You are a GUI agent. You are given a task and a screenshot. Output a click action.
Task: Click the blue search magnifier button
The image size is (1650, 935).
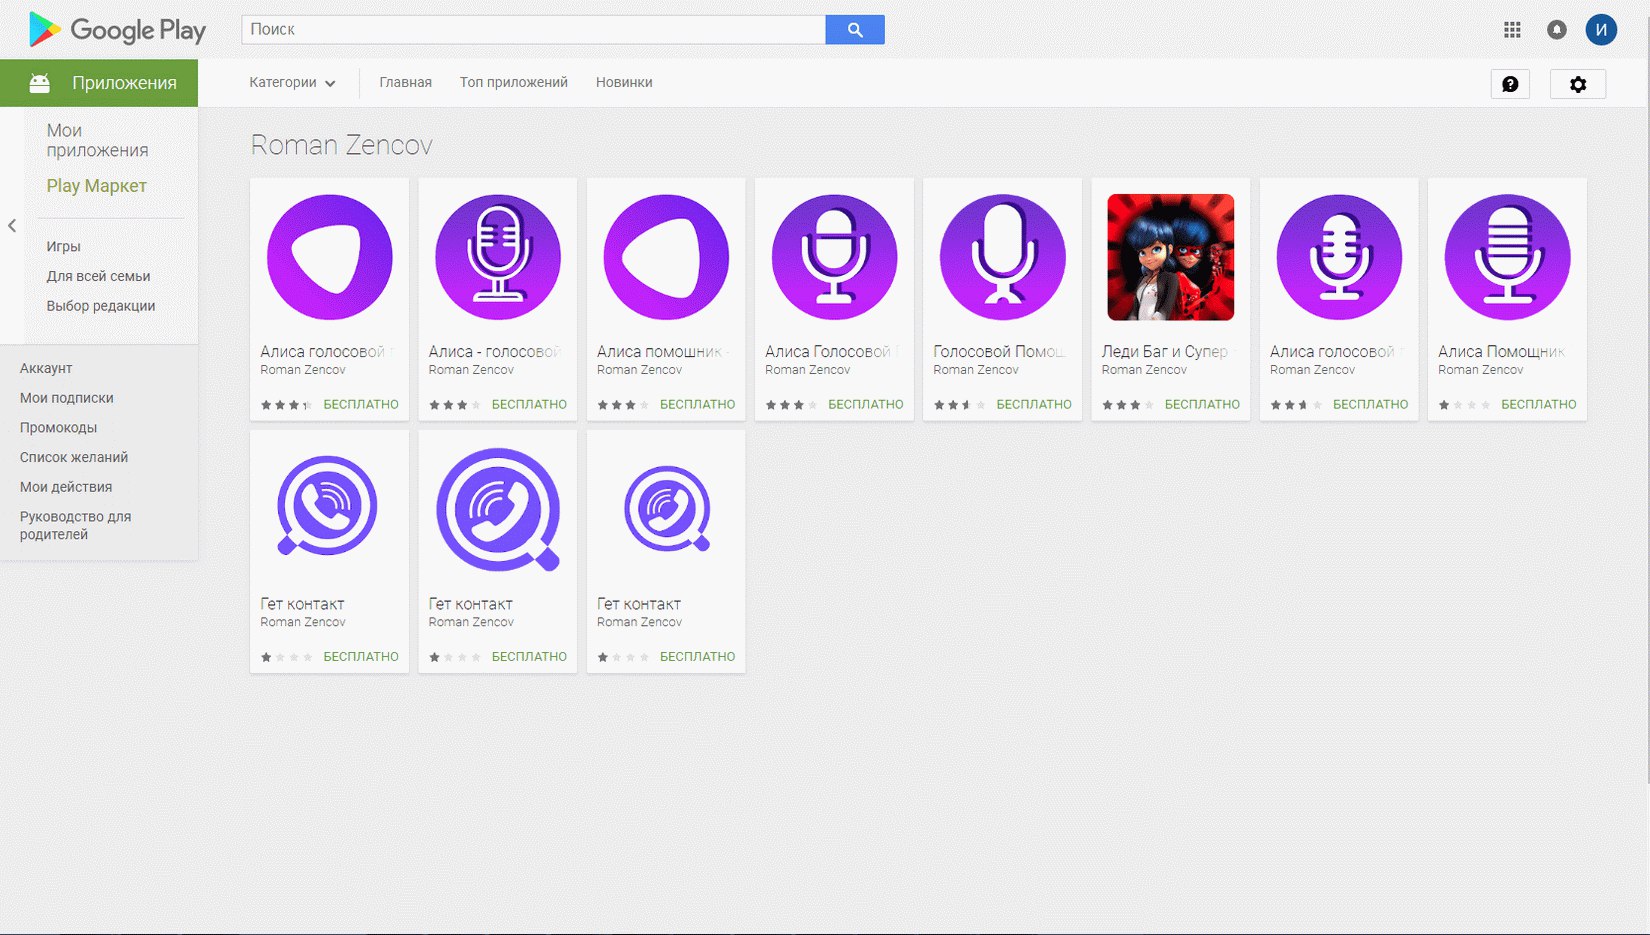(855, 30)
